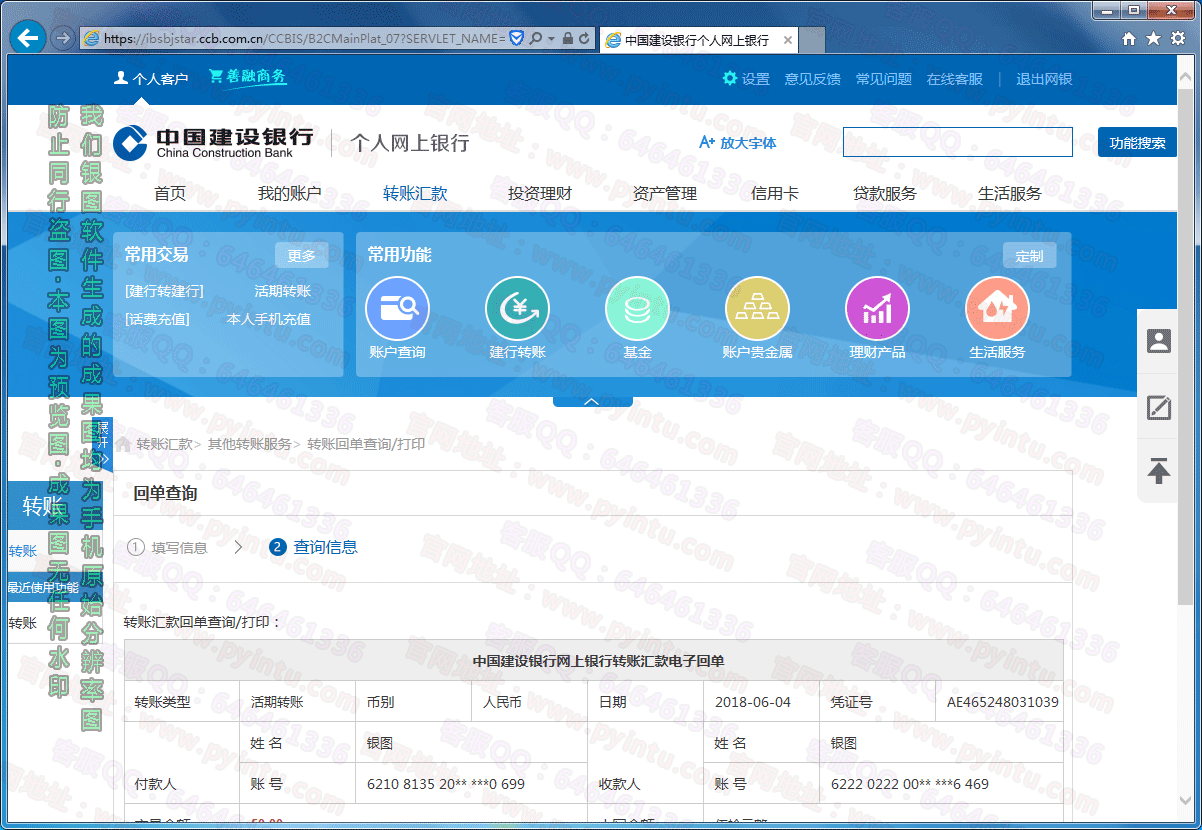
Task: Click the voucher number AE465248031039
Action: pos(1003,702)
